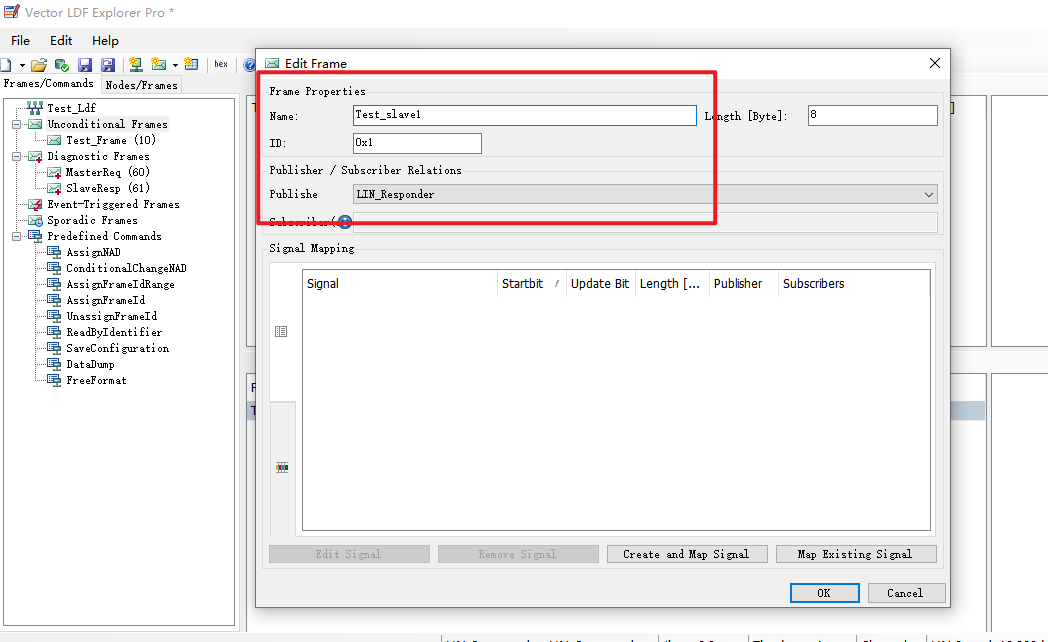The width and height of the screenshot is (1048, 642).
Task: Select the ReadByIdentifier command
Action: click(114, 333)
